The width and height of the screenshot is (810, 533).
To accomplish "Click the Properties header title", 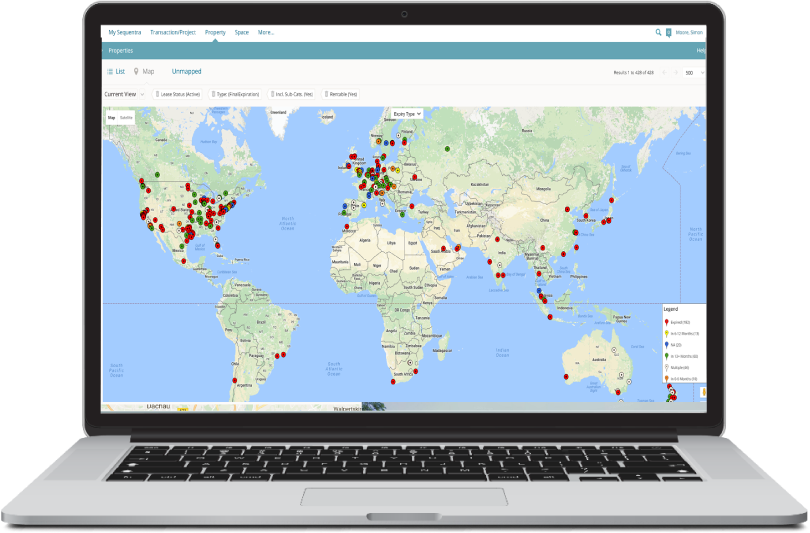I will [121, 51].
